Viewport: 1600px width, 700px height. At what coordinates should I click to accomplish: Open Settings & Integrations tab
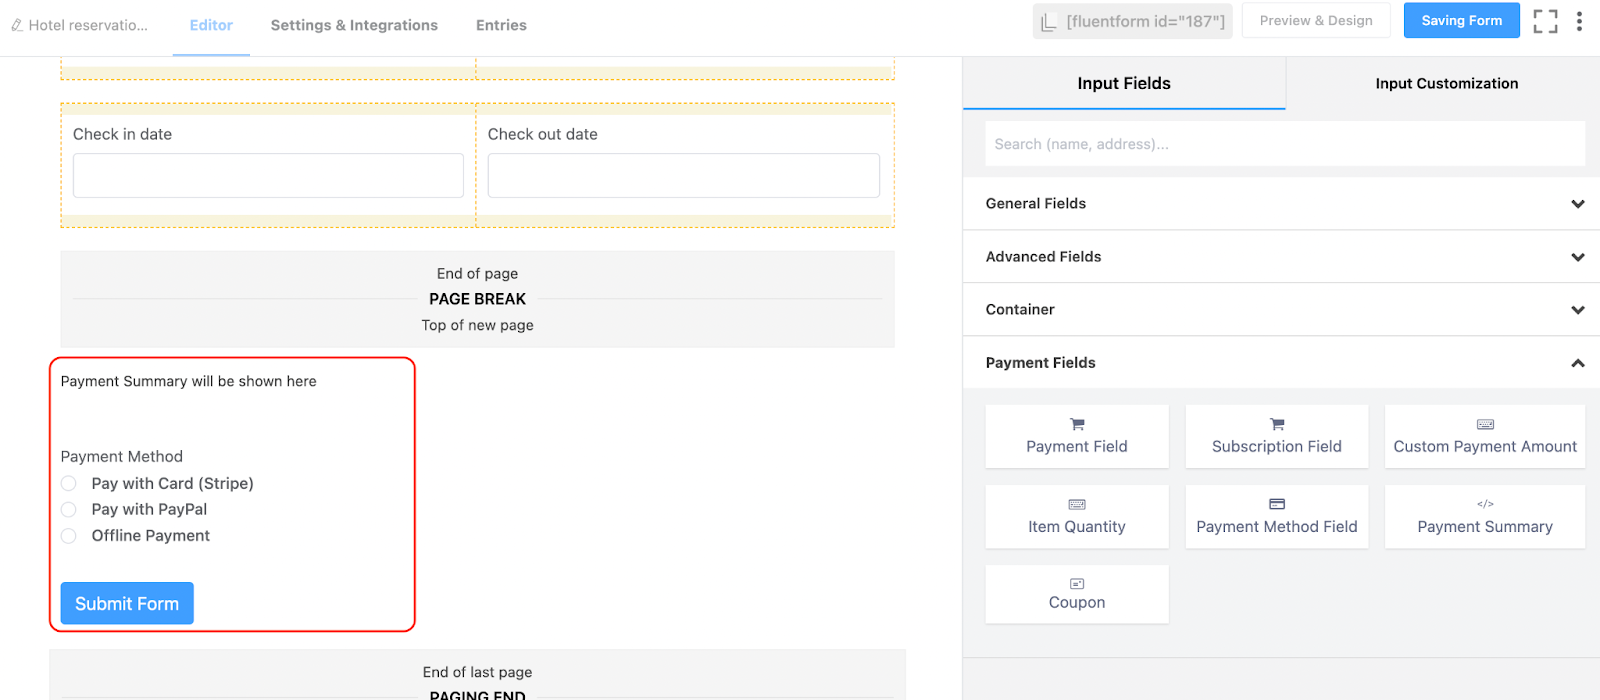tap(354, 25)
